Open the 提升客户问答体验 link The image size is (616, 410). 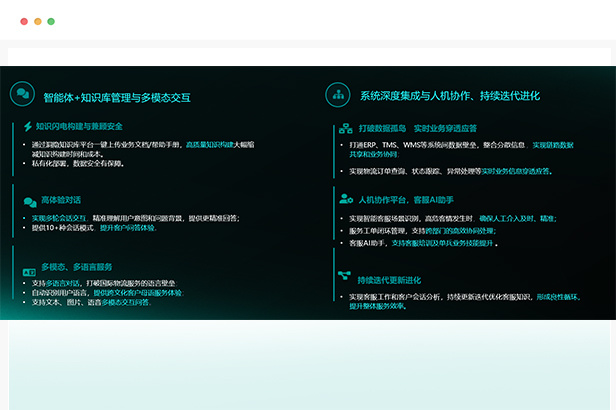point(127,227)
